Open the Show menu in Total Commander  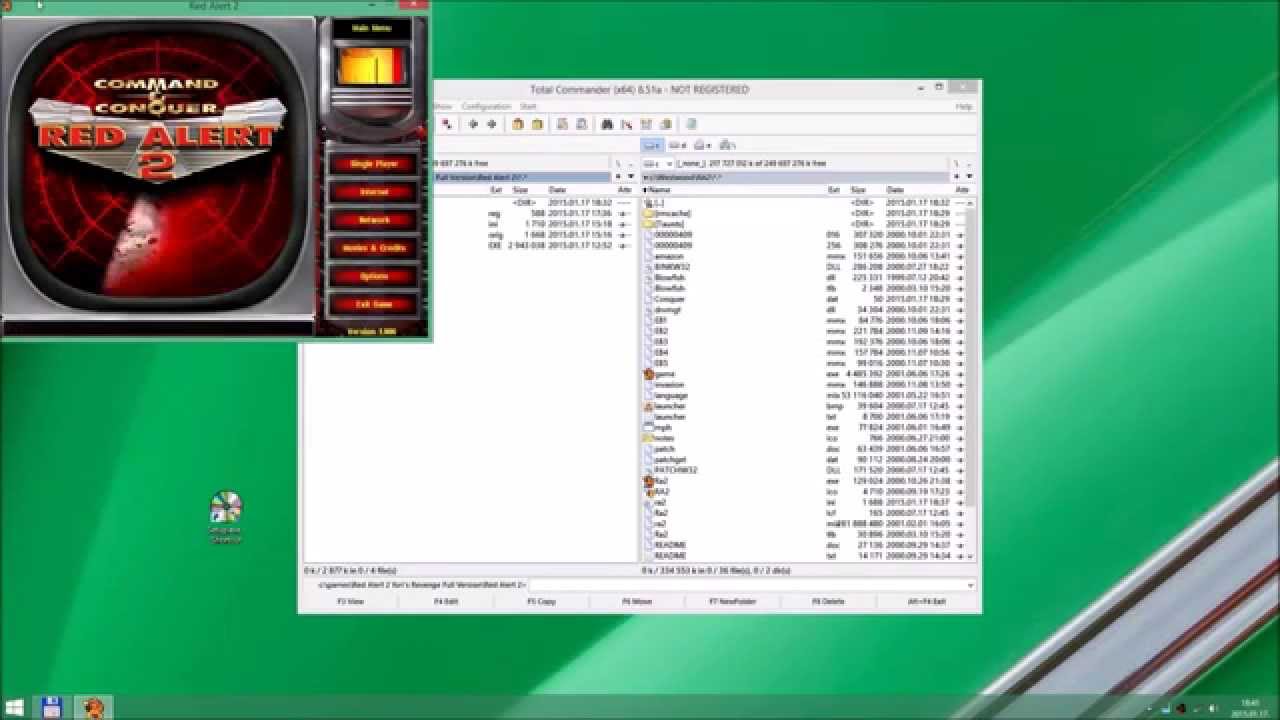pyautogui.click(x=442, y=106)
